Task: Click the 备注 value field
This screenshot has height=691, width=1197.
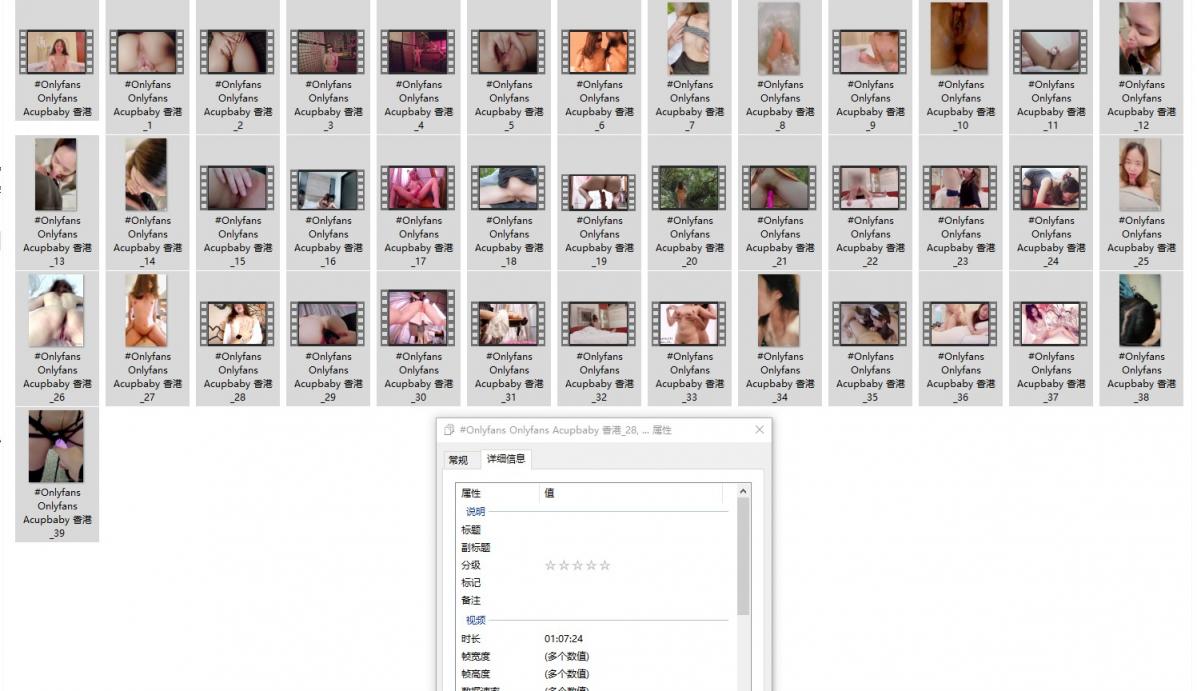Action: 630,601
